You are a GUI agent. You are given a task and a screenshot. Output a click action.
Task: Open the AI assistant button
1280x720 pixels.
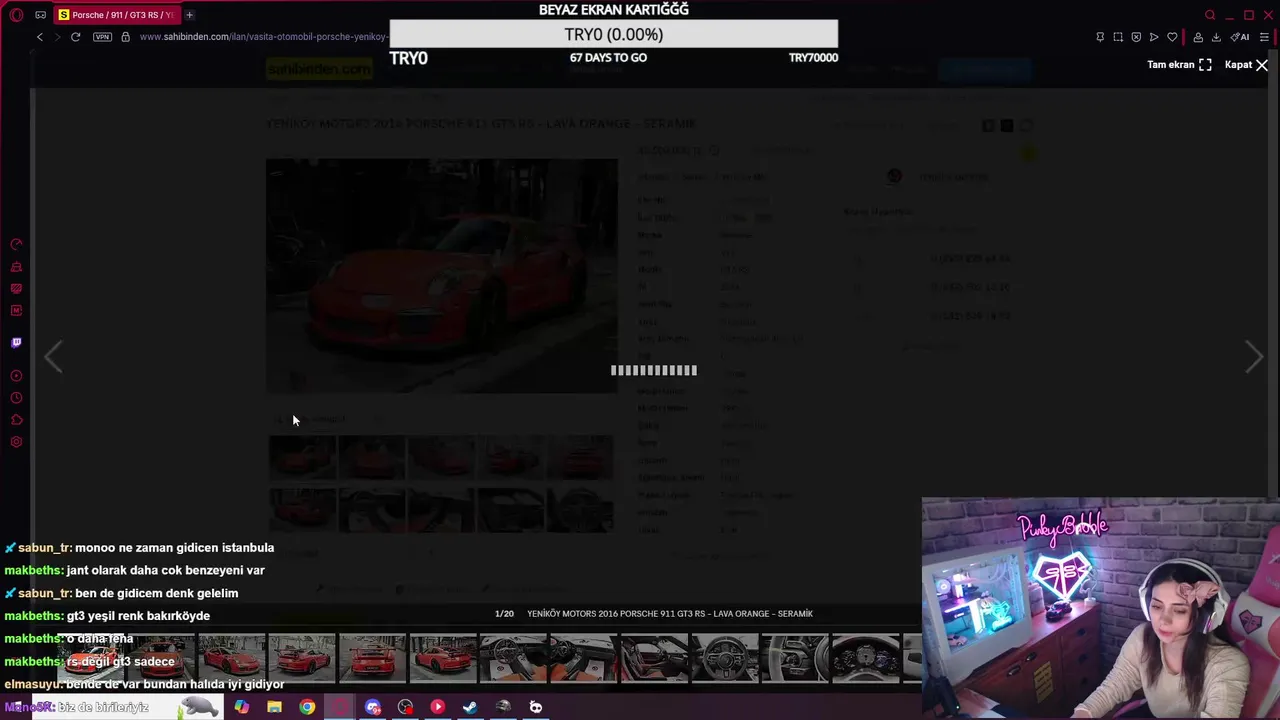click(1240, 37)
